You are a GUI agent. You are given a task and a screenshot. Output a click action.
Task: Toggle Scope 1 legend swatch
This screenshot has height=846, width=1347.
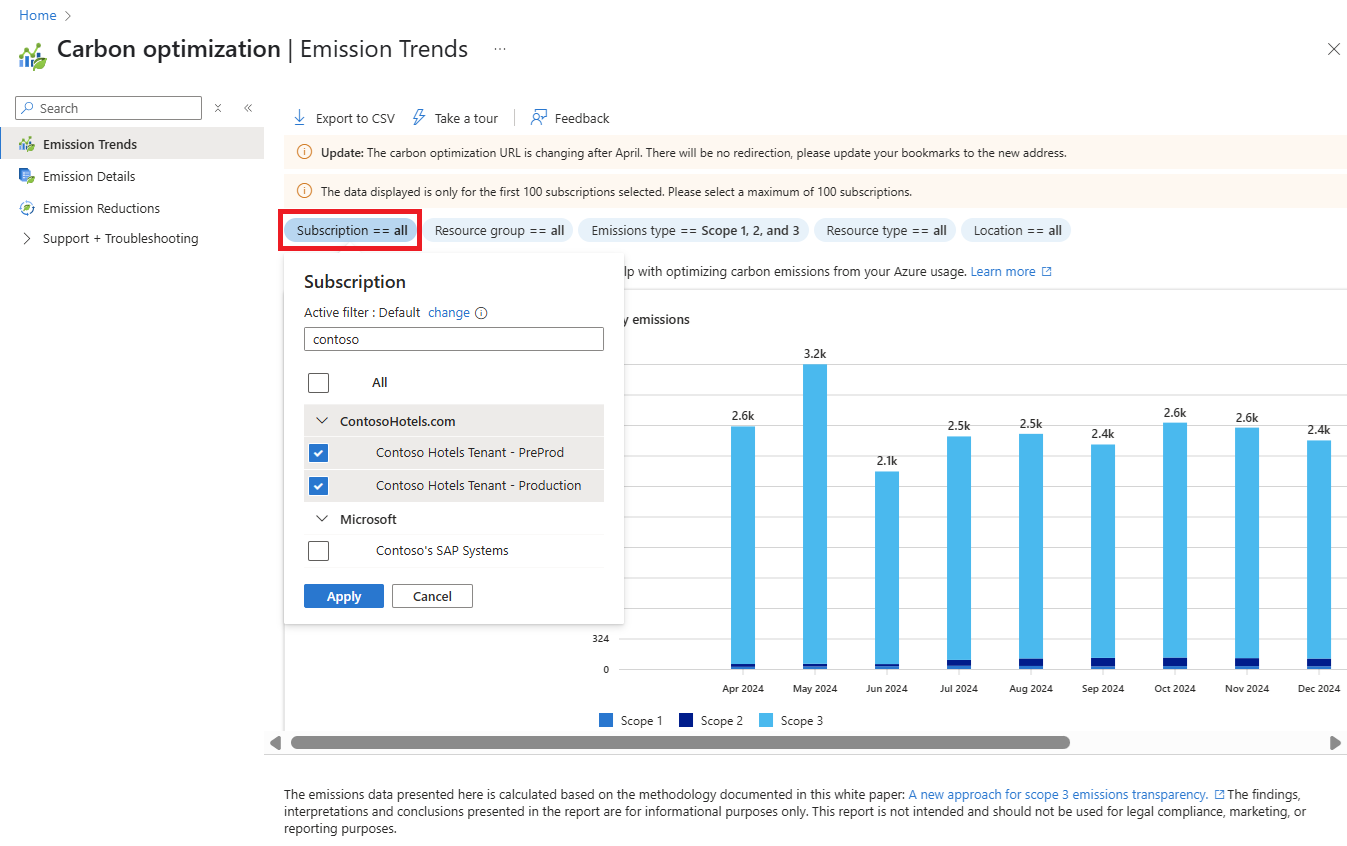(606, 720)
